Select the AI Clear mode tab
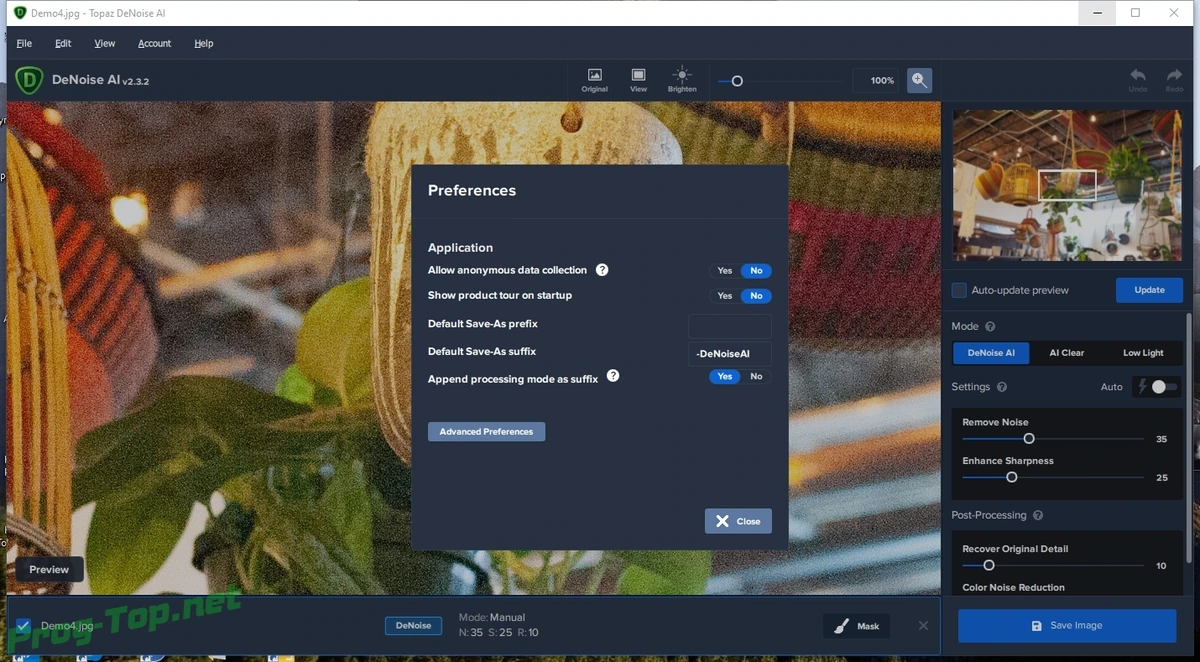This screenshot has width=1200, height=662. [x=1066, y=353]
